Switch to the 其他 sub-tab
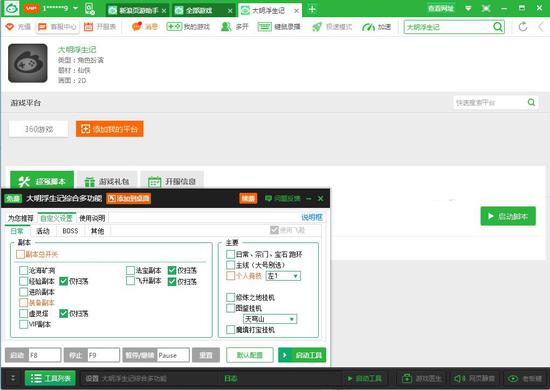The image size is (550, 390). (98, 231)
